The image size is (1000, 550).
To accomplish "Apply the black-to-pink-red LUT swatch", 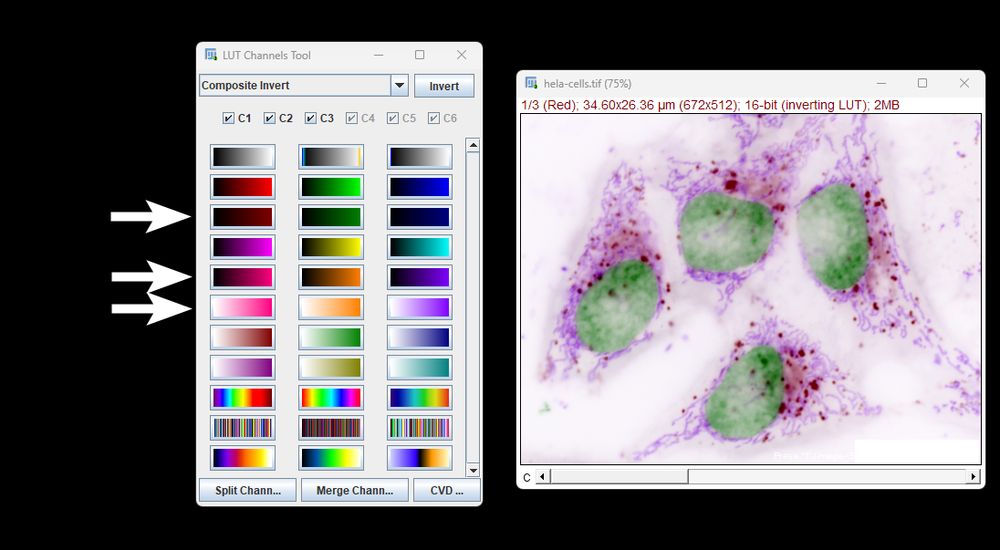I will [x=243, y=277].
